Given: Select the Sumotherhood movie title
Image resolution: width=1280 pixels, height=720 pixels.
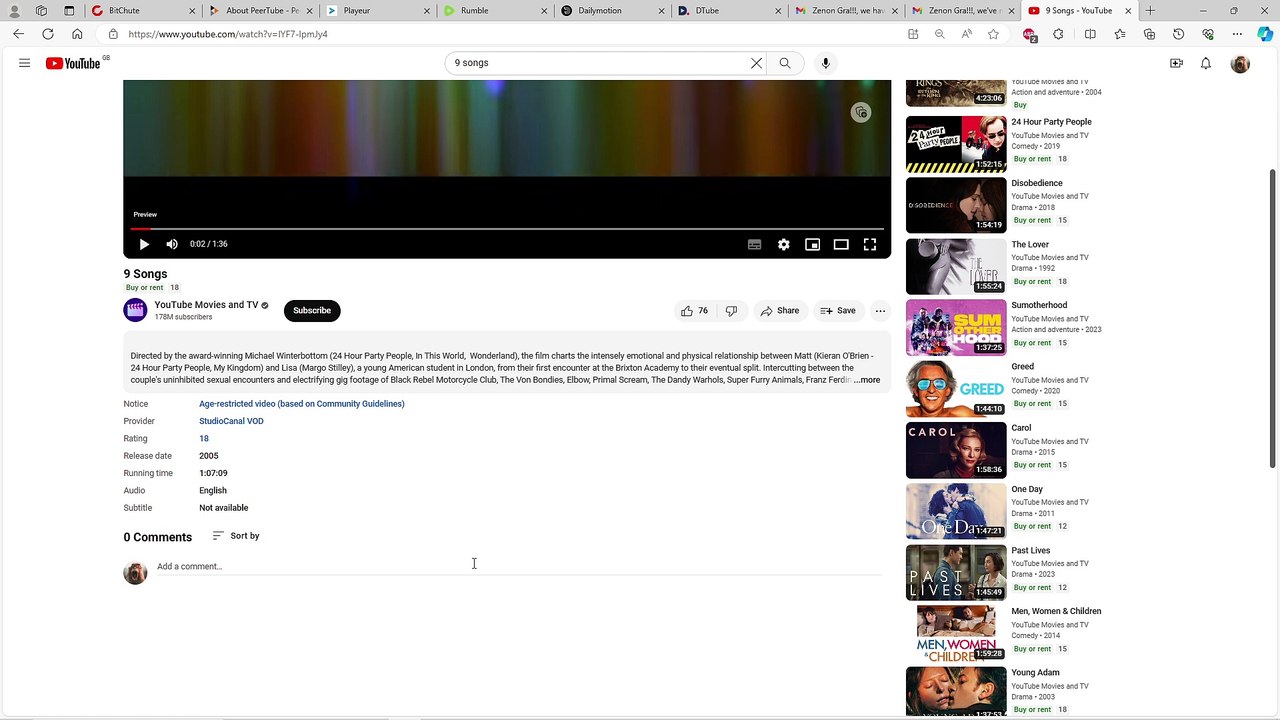Looking at the screenshot, I should (1039, 305).
